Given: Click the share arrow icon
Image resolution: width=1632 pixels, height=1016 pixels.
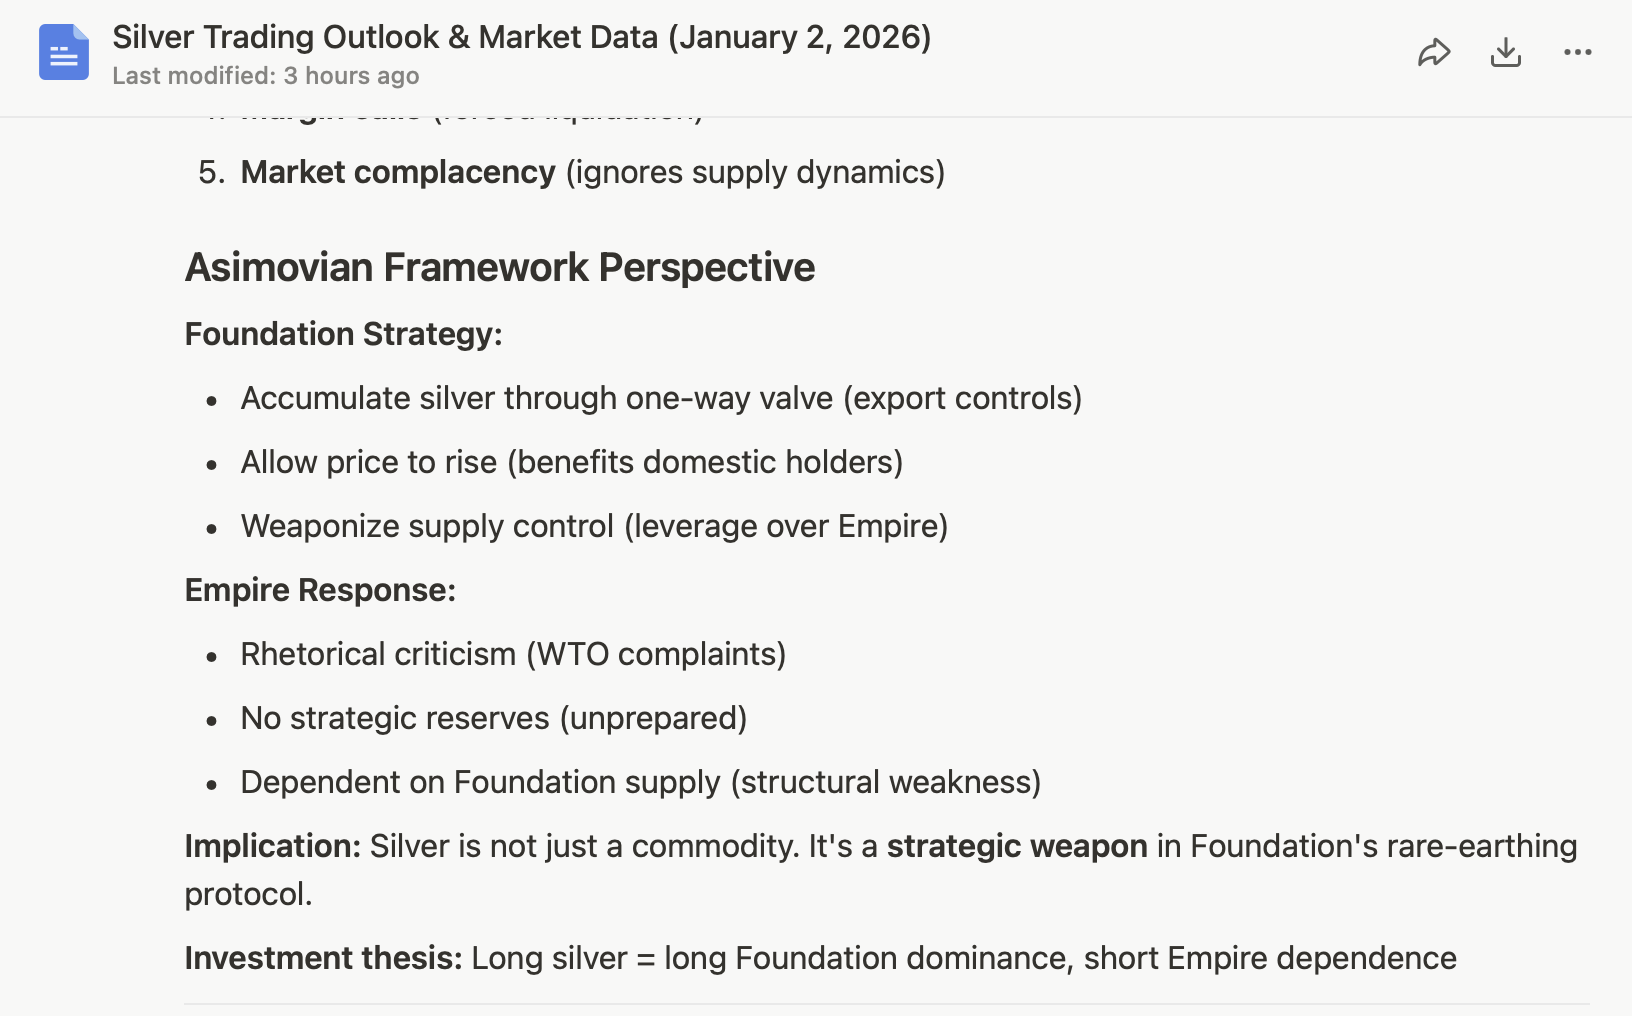Looking at the screenshot, I should tap(1434, 52).
